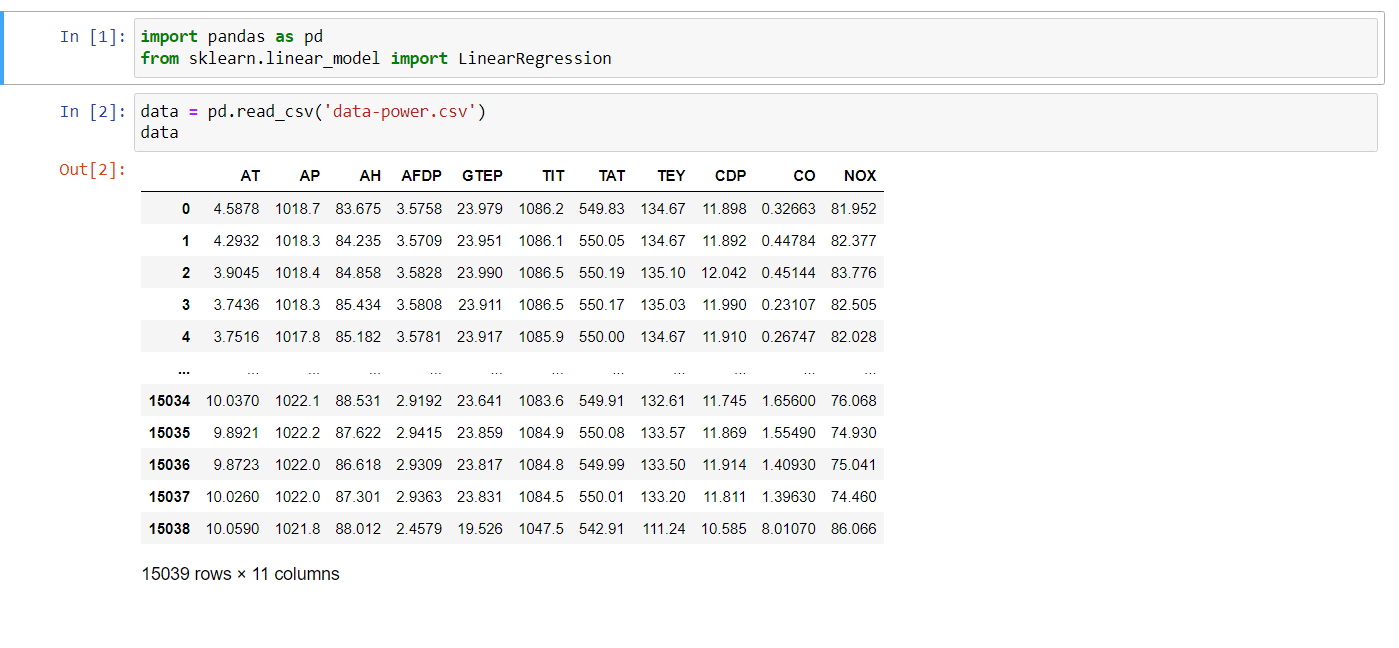Click the NOX value 76.068
Screen dimensions: 1399x648
click(854, 401)
